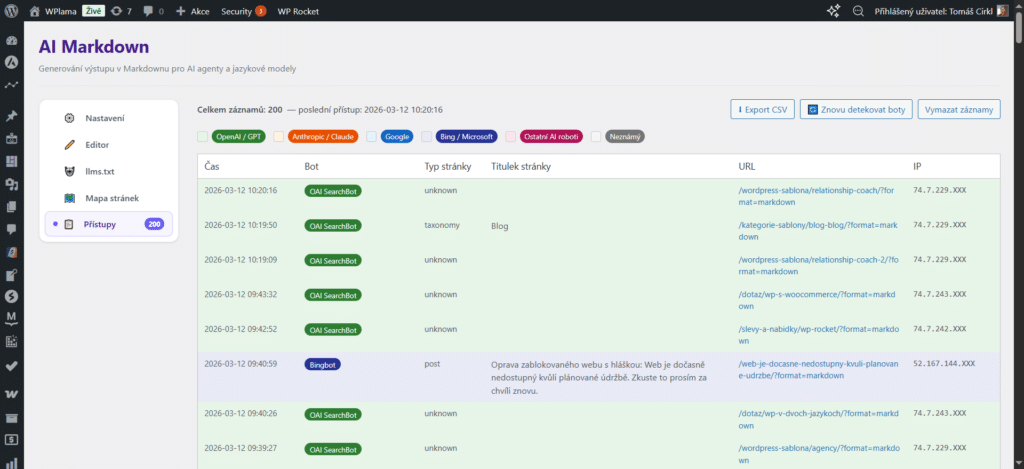Toggle the Anthropic / Claude filter checkbox
This screenshot has width=1024, height=469.
pos(278,137)
